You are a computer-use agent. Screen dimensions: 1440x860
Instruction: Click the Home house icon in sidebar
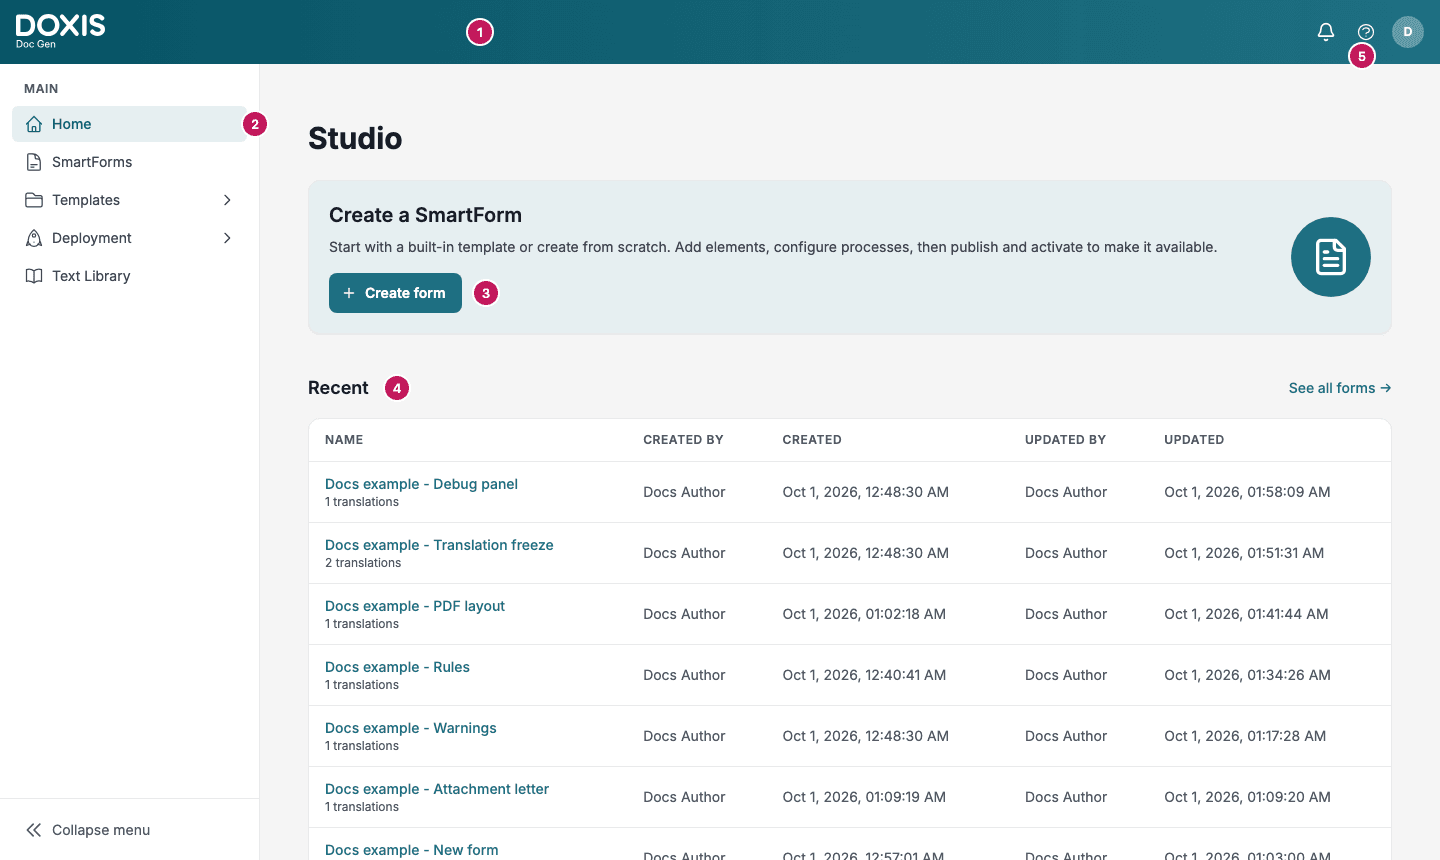[x=34, y=124]
